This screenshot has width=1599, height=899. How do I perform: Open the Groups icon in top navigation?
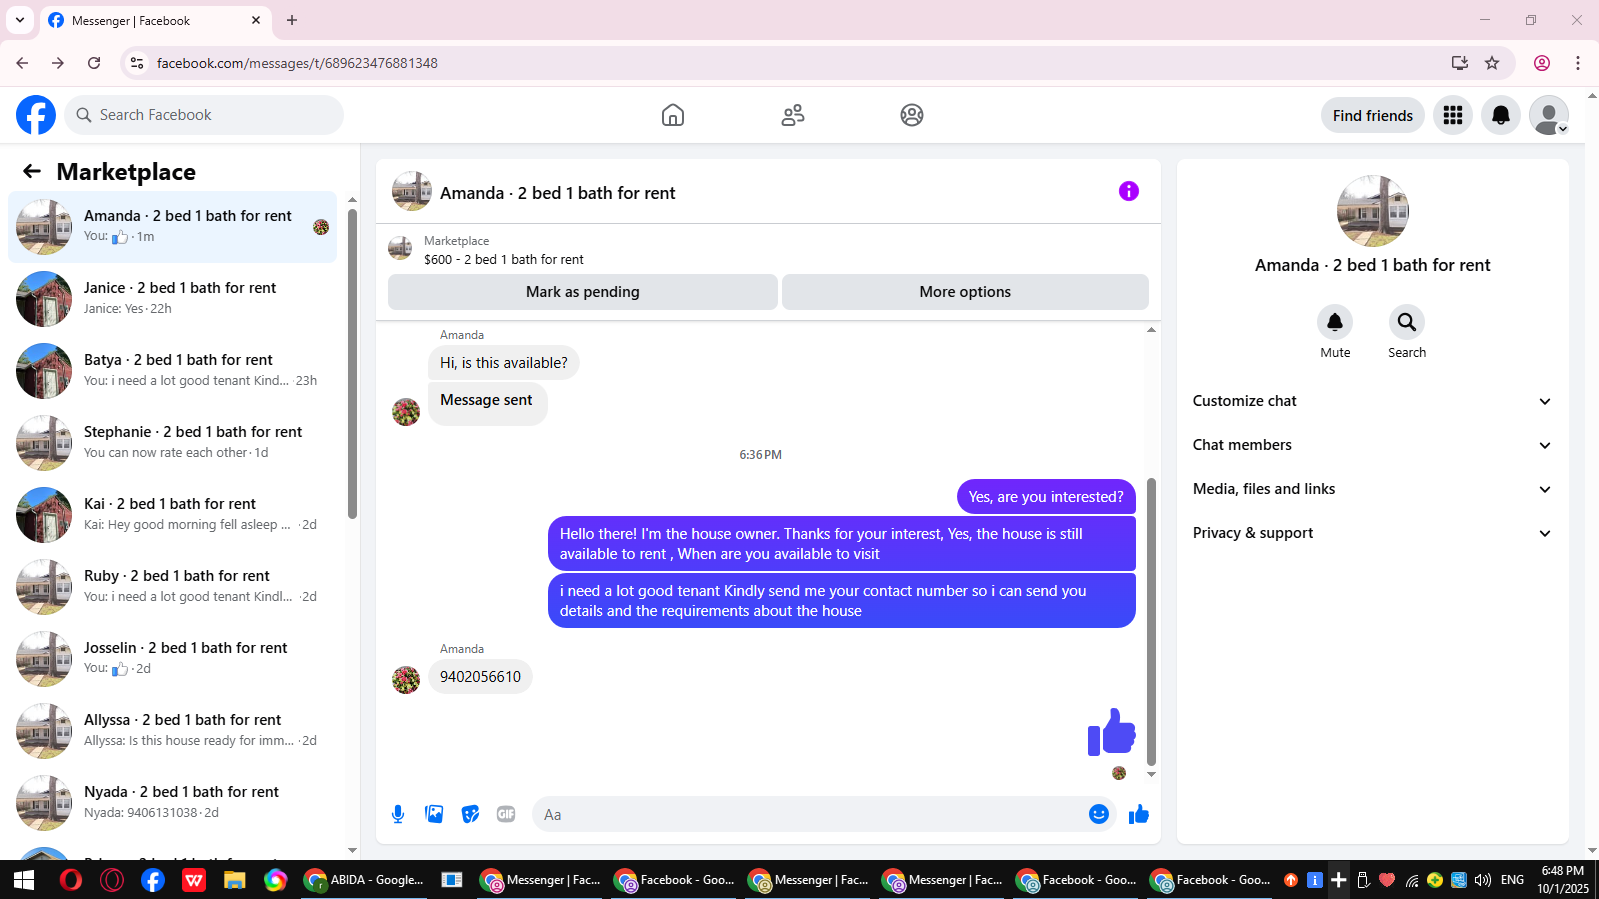[912, 115]
